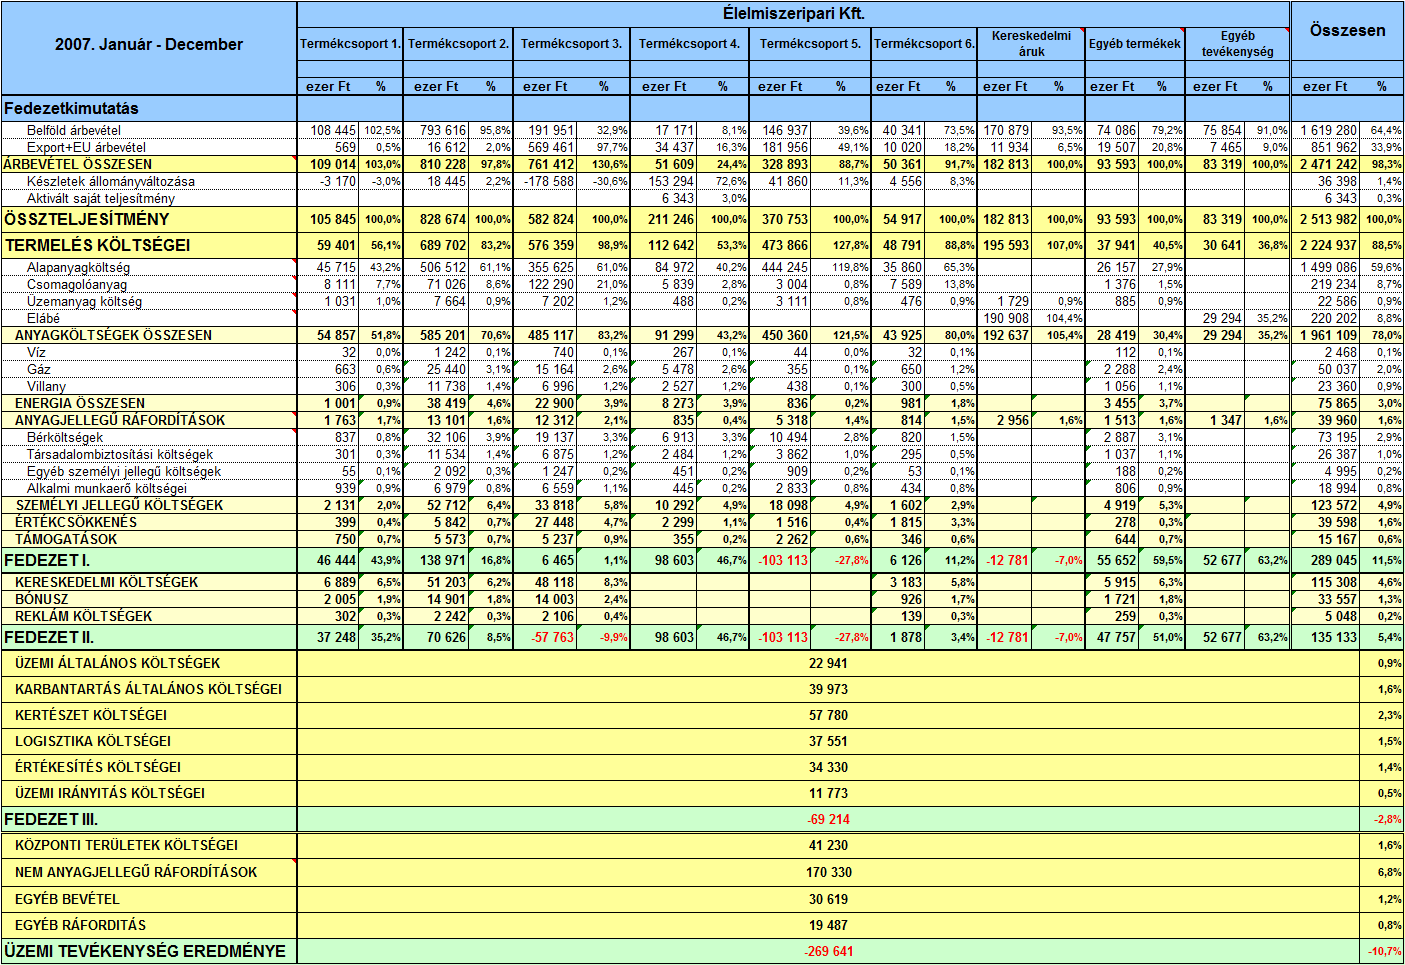Select the red '-69 214' Fedezet III. value
1405x965 pixels.
coord(829,819)
